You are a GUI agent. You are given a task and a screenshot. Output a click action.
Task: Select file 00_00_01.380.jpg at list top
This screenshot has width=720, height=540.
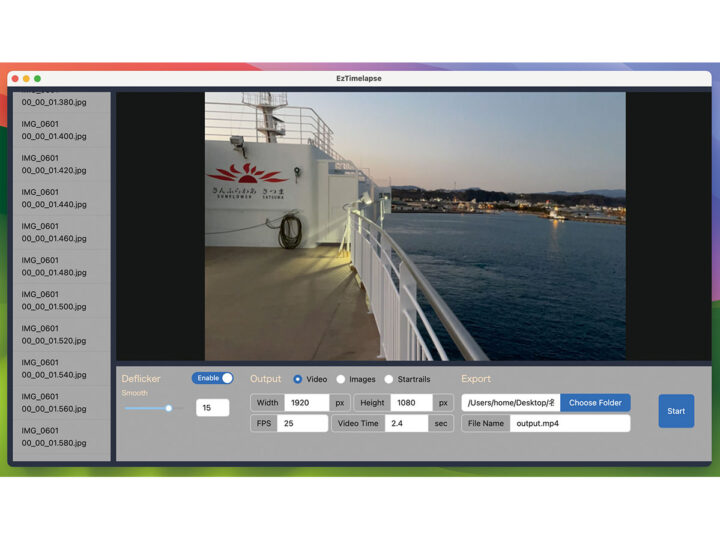point(62,102)
